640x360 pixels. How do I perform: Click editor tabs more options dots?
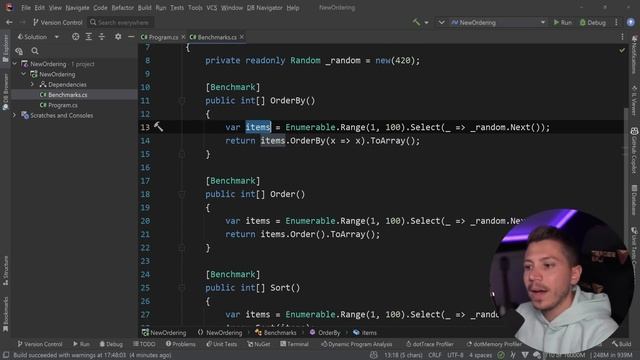point(622,37)
